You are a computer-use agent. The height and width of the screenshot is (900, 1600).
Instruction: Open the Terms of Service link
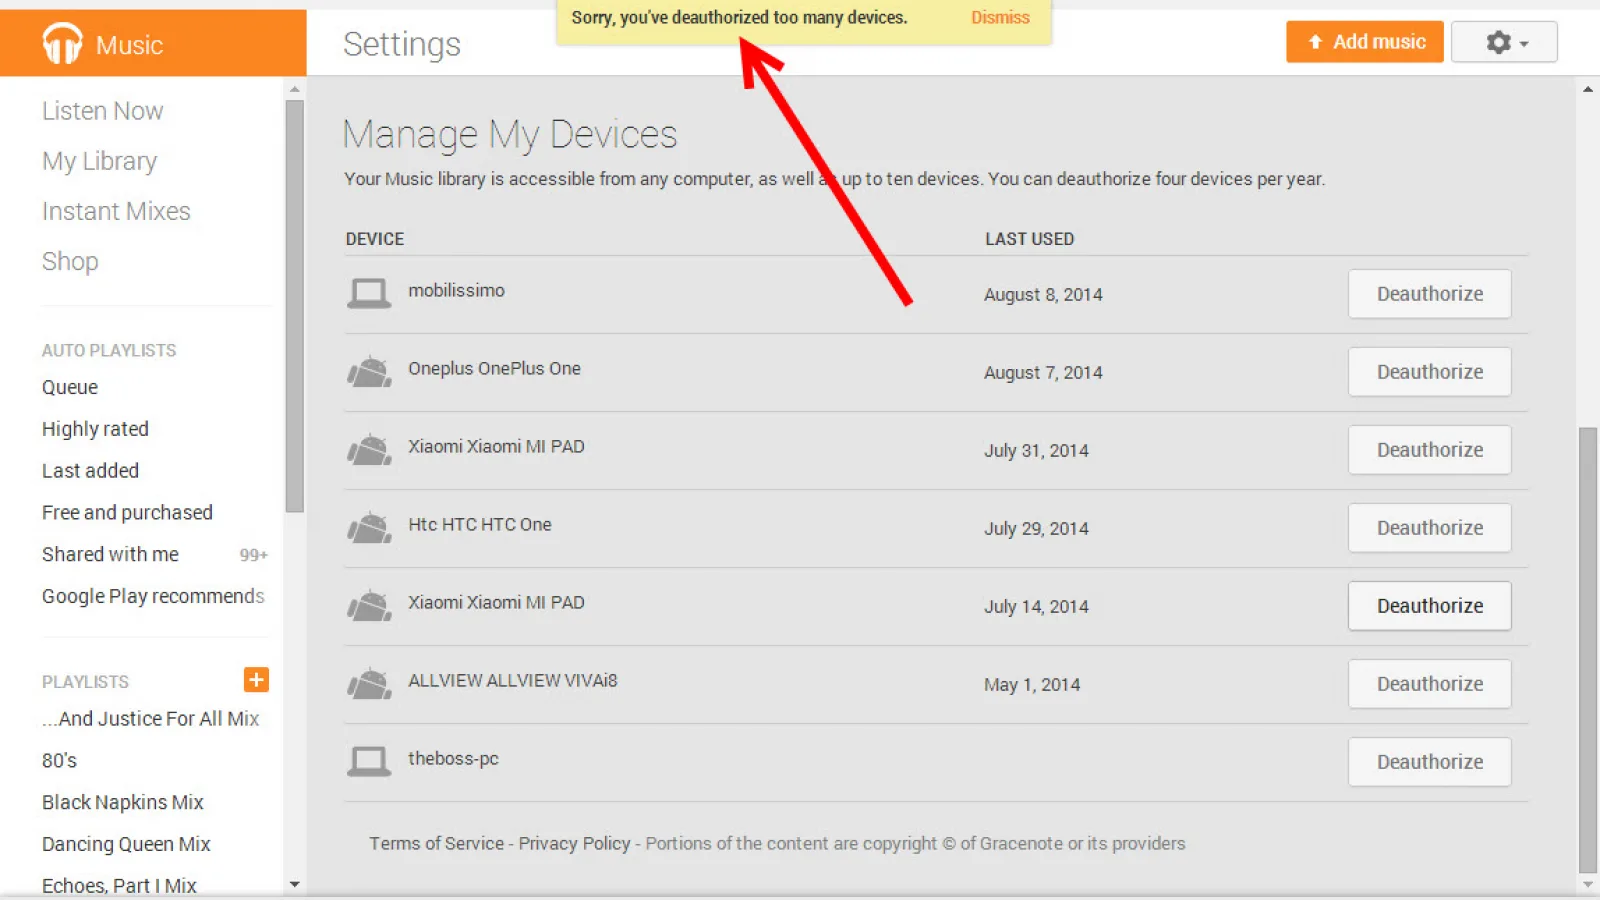[x=437, y=843]
